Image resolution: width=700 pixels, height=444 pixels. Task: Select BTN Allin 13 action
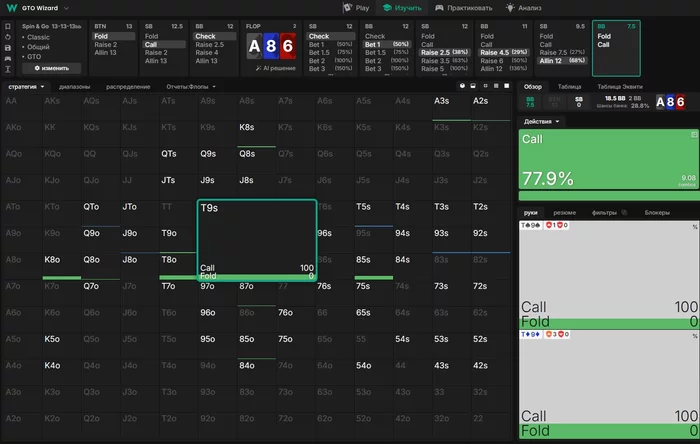(105, 53)
